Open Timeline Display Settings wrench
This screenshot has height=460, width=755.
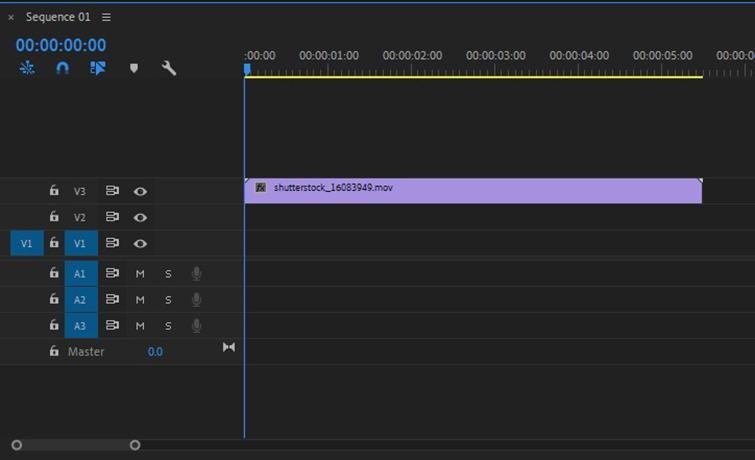(169, 68)
